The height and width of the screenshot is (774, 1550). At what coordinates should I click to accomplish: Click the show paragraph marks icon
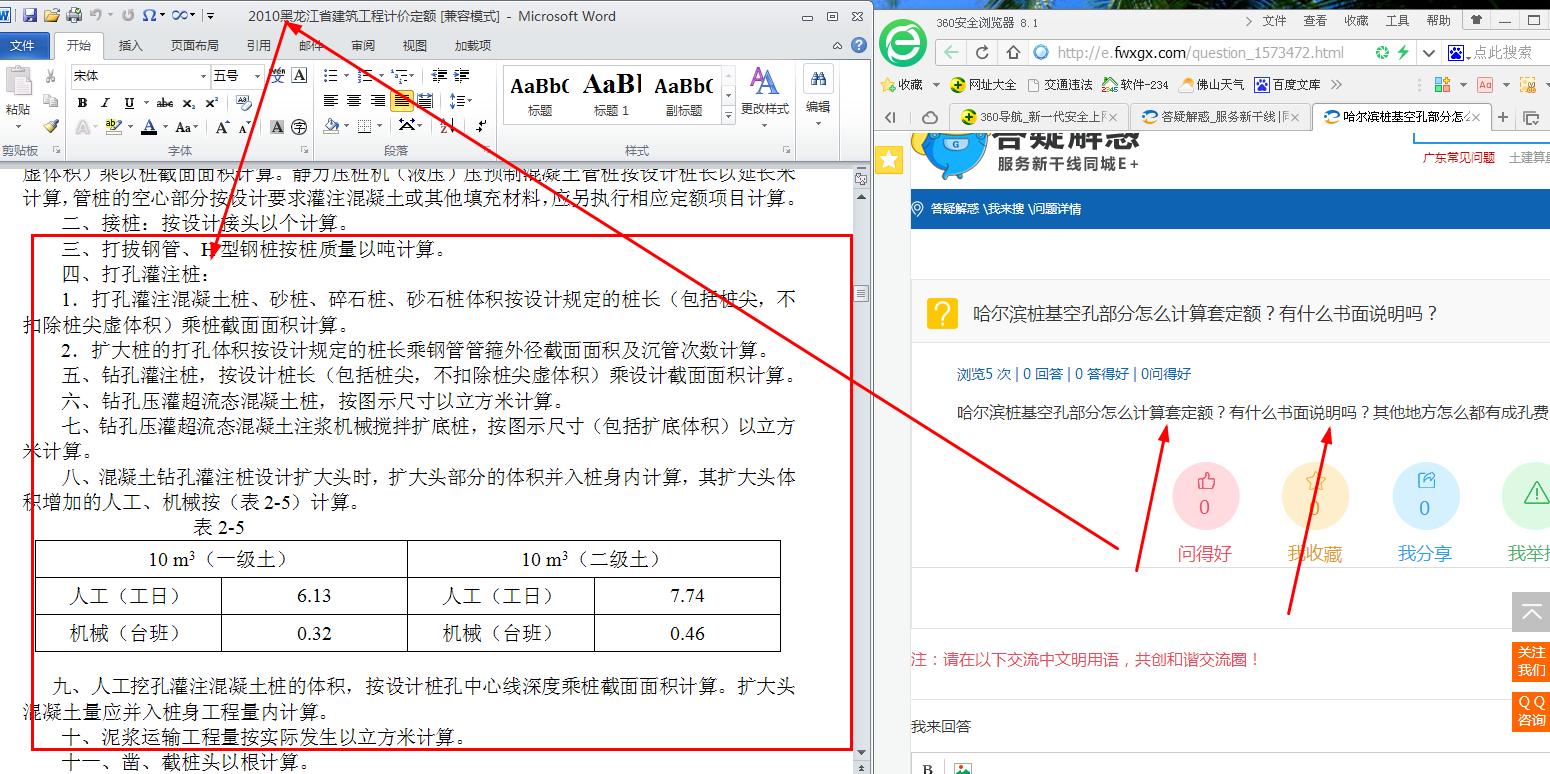481,127
